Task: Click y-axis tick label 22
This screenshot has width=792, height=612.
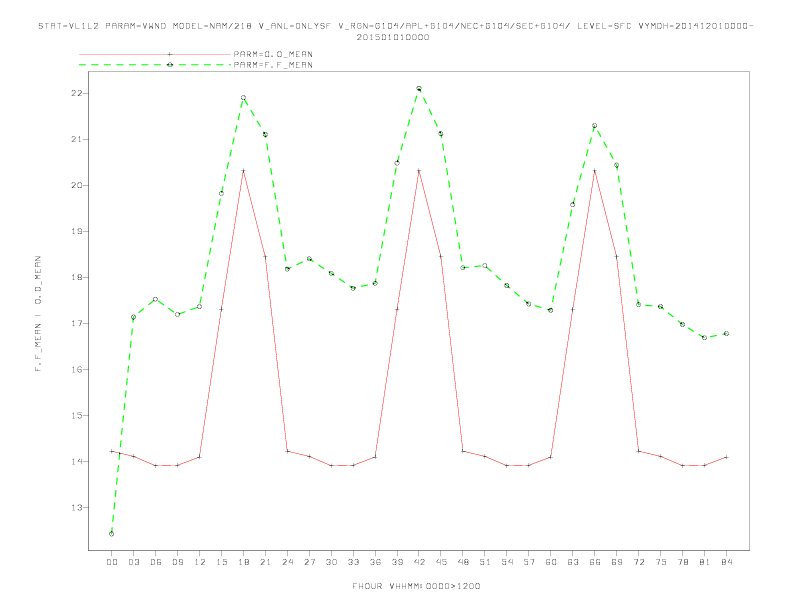Action: pyautogui.click(x=76, y=93)
